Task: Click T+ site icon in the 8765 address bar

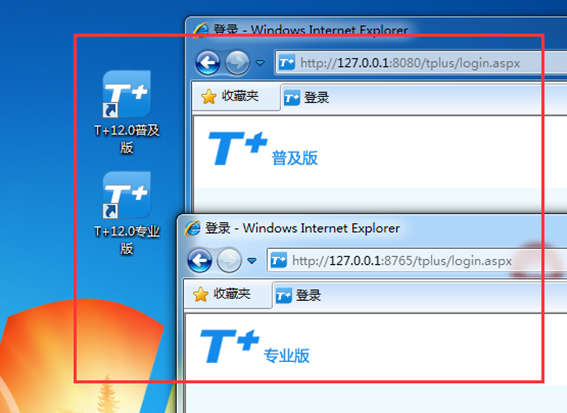Action: click(x=279, y=260)
